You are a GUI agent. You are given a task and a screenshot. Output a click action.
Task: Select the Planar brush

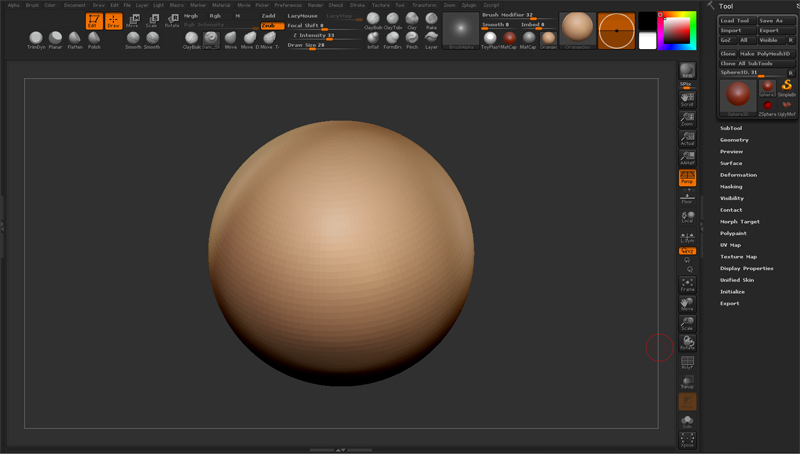(x=55, y=40)
